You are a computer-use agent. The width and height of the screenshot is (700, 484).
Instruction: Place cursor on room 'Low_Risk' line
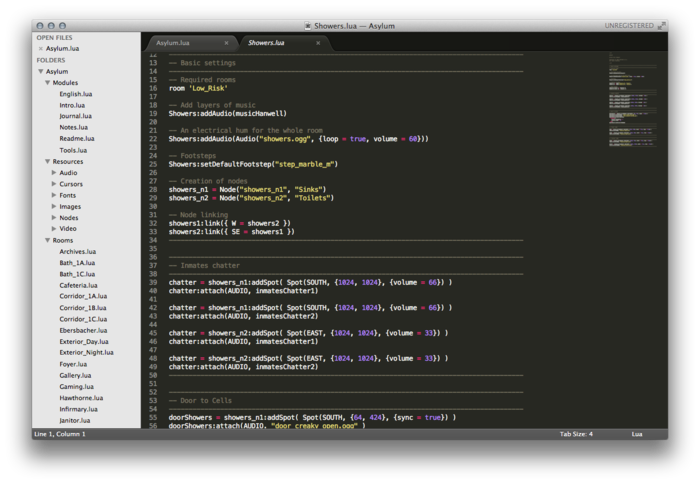click(x=198, y=88)
